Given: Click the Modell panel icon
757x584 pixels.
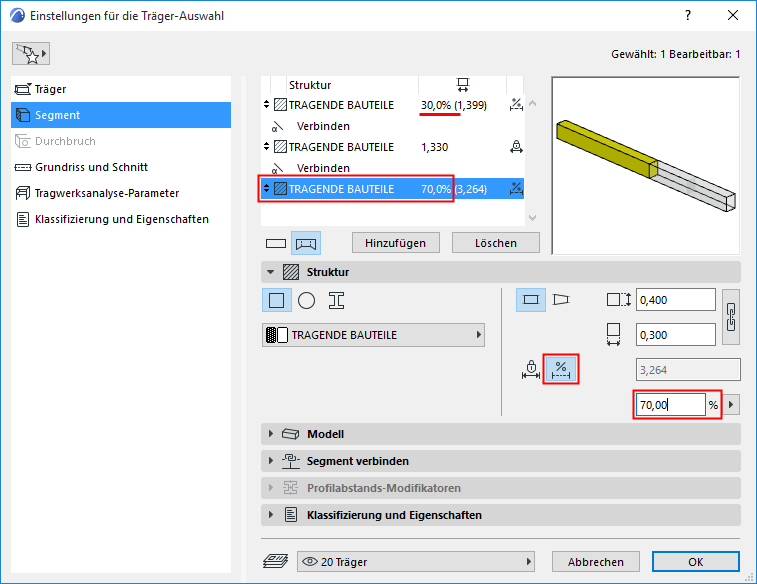Looking at the screenshot, I should coord(291,434).
